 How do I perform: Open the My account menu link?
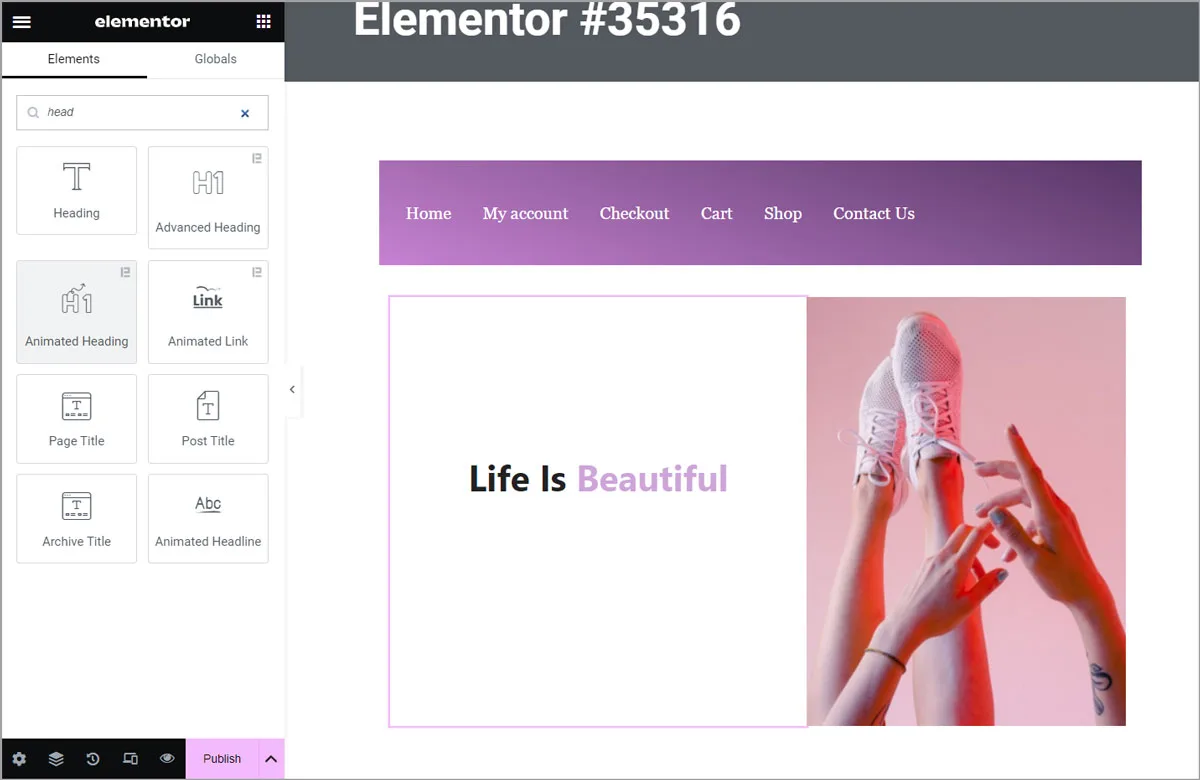(x=525, y=213)
